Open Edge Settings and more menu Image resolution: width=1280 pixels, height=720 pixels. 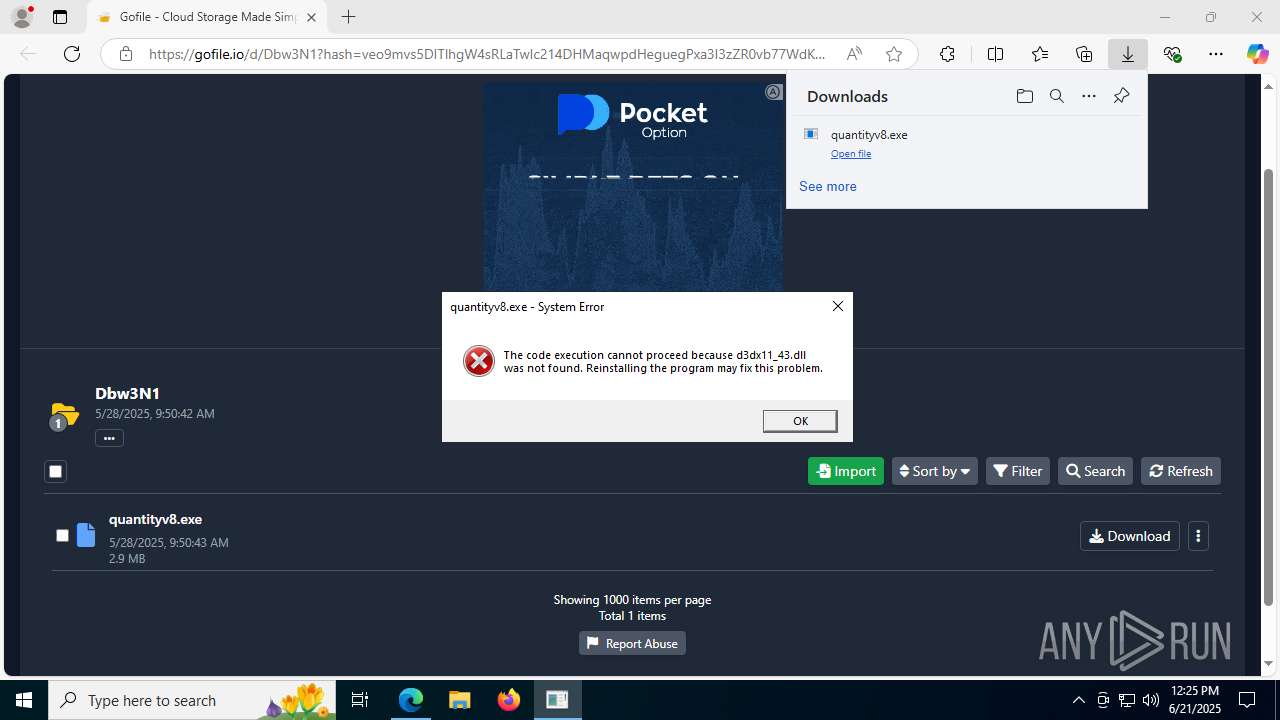pyautogui.click(x=1216, y=54)
